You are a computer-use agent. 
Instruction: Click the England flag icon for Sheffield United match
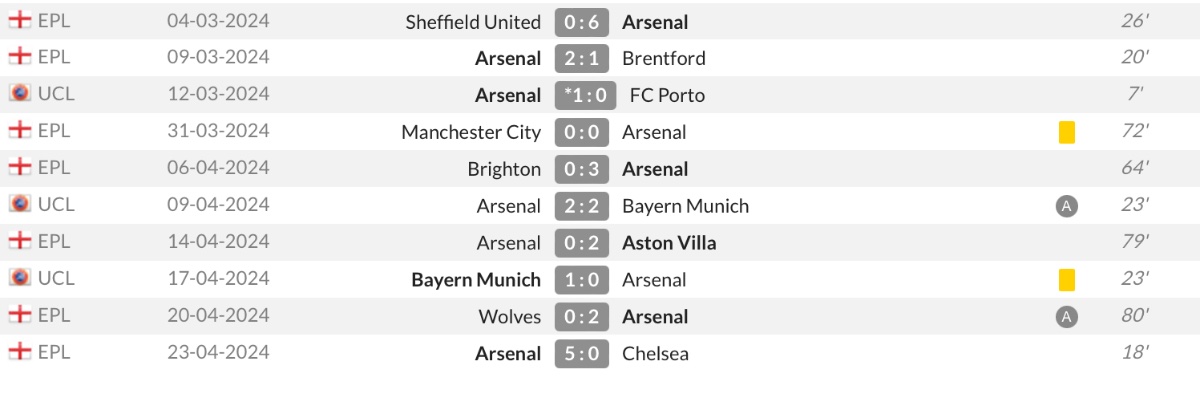pos(19,21)
